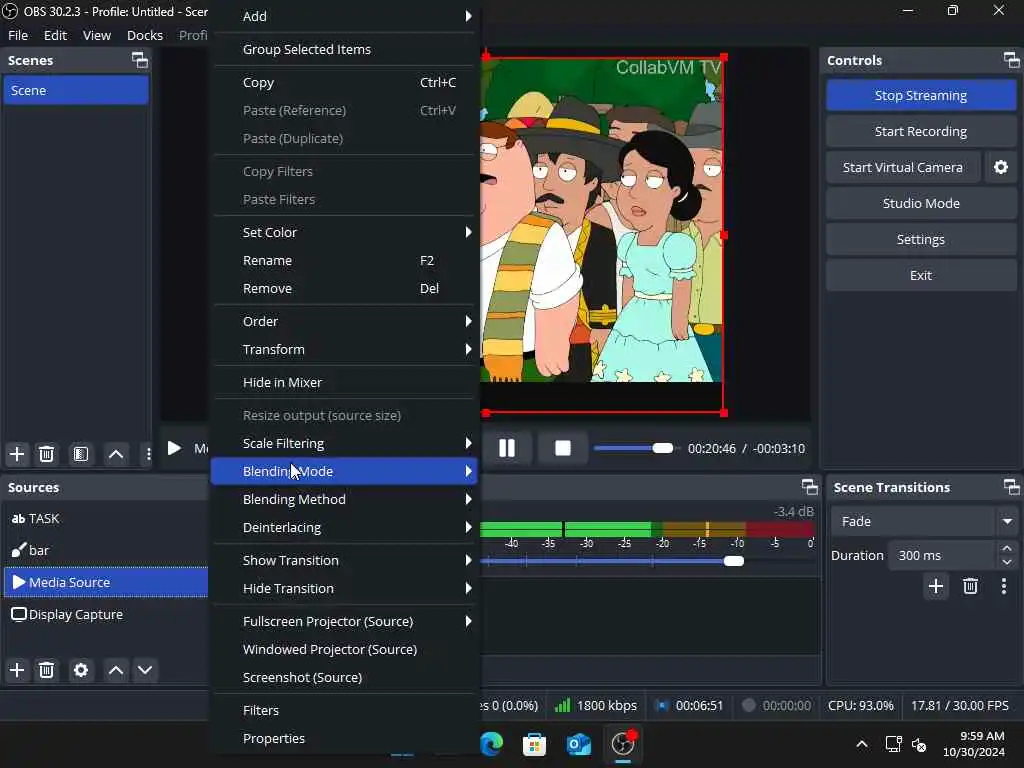
Task: Pop out the Scene Transitions dock
Action: pos(1011,487)
